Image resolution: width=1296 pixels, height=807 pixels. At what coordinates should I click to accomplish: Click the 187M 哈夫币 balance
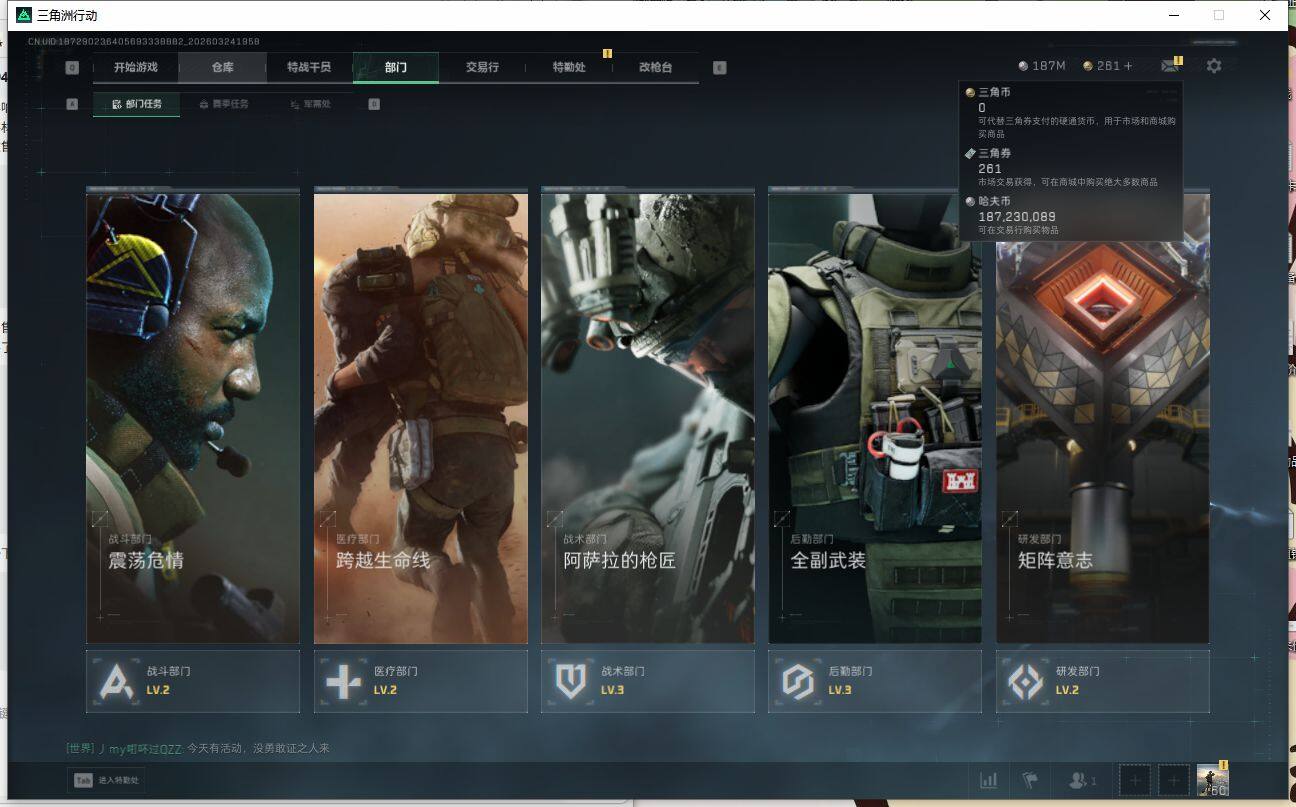pos(1042,66)
